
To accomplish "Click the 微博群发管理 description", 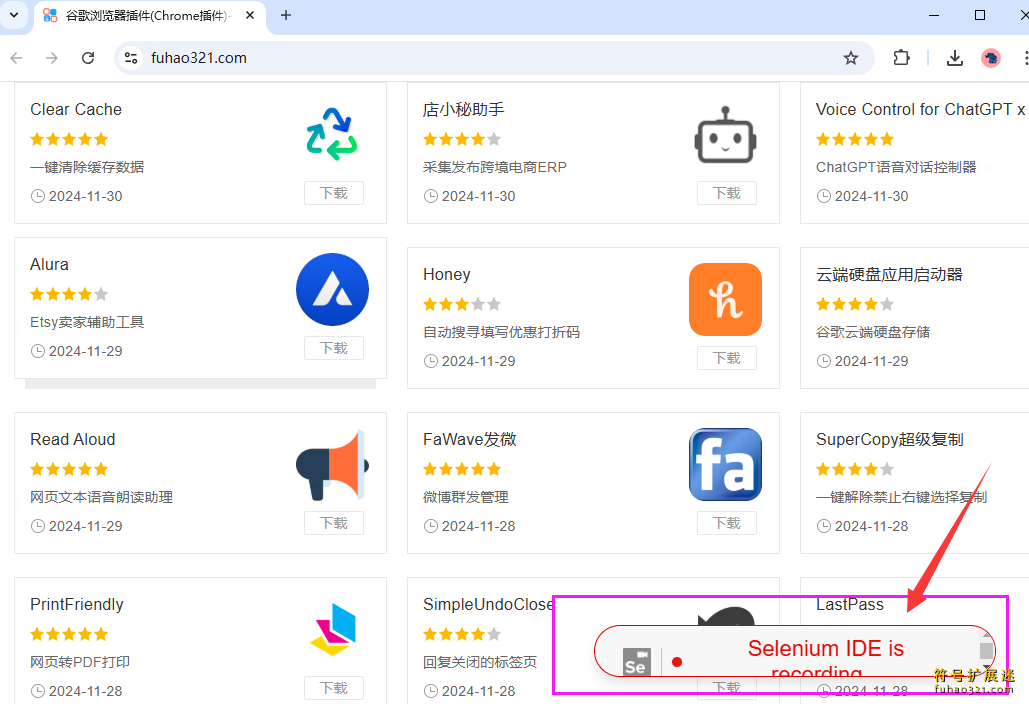I will (466, 497).
